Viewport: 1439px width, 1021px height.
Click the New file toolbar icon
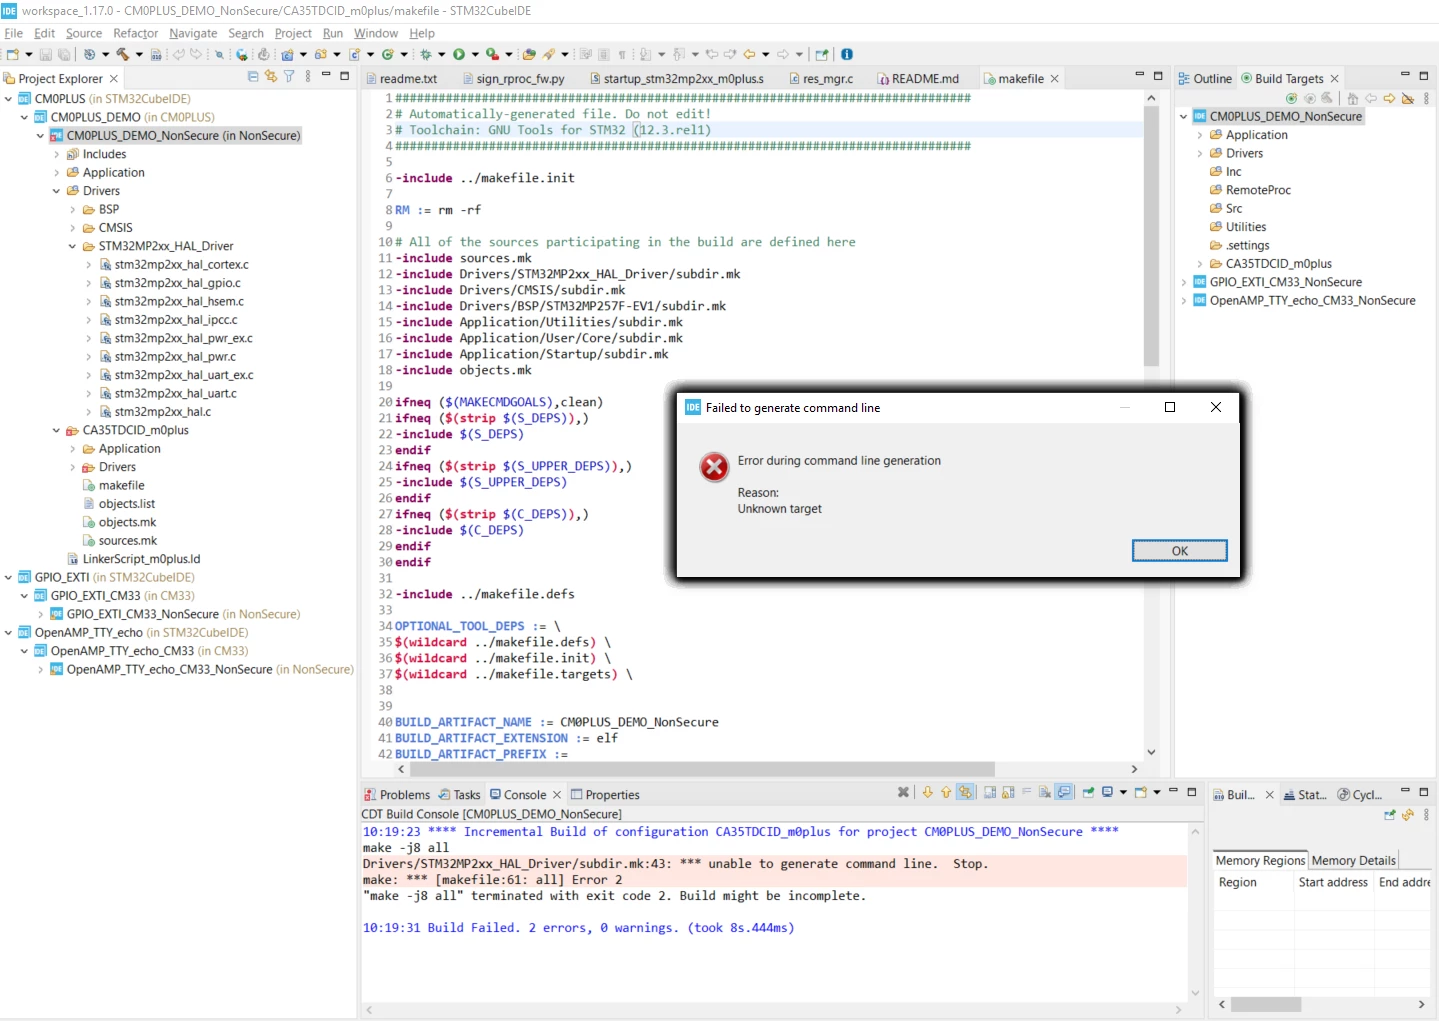[13, 55]
